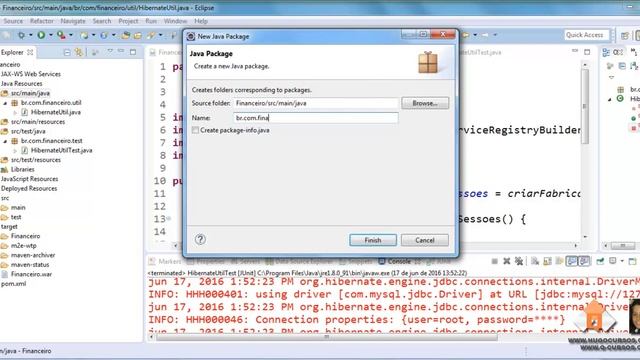Screen dimensions: 640x360
Task: Click the Open Task folder toolbar icon
Action: click(x=138, y=36)
